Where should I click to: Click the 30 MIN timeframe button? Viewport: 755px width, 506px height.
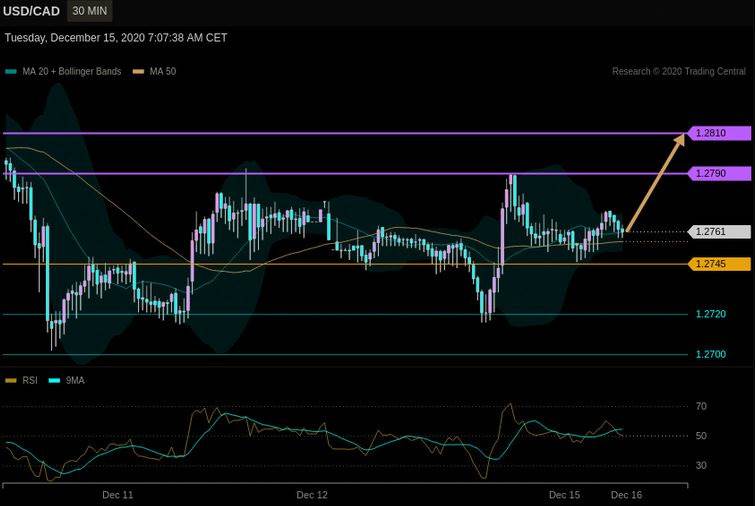click(90, 11)
